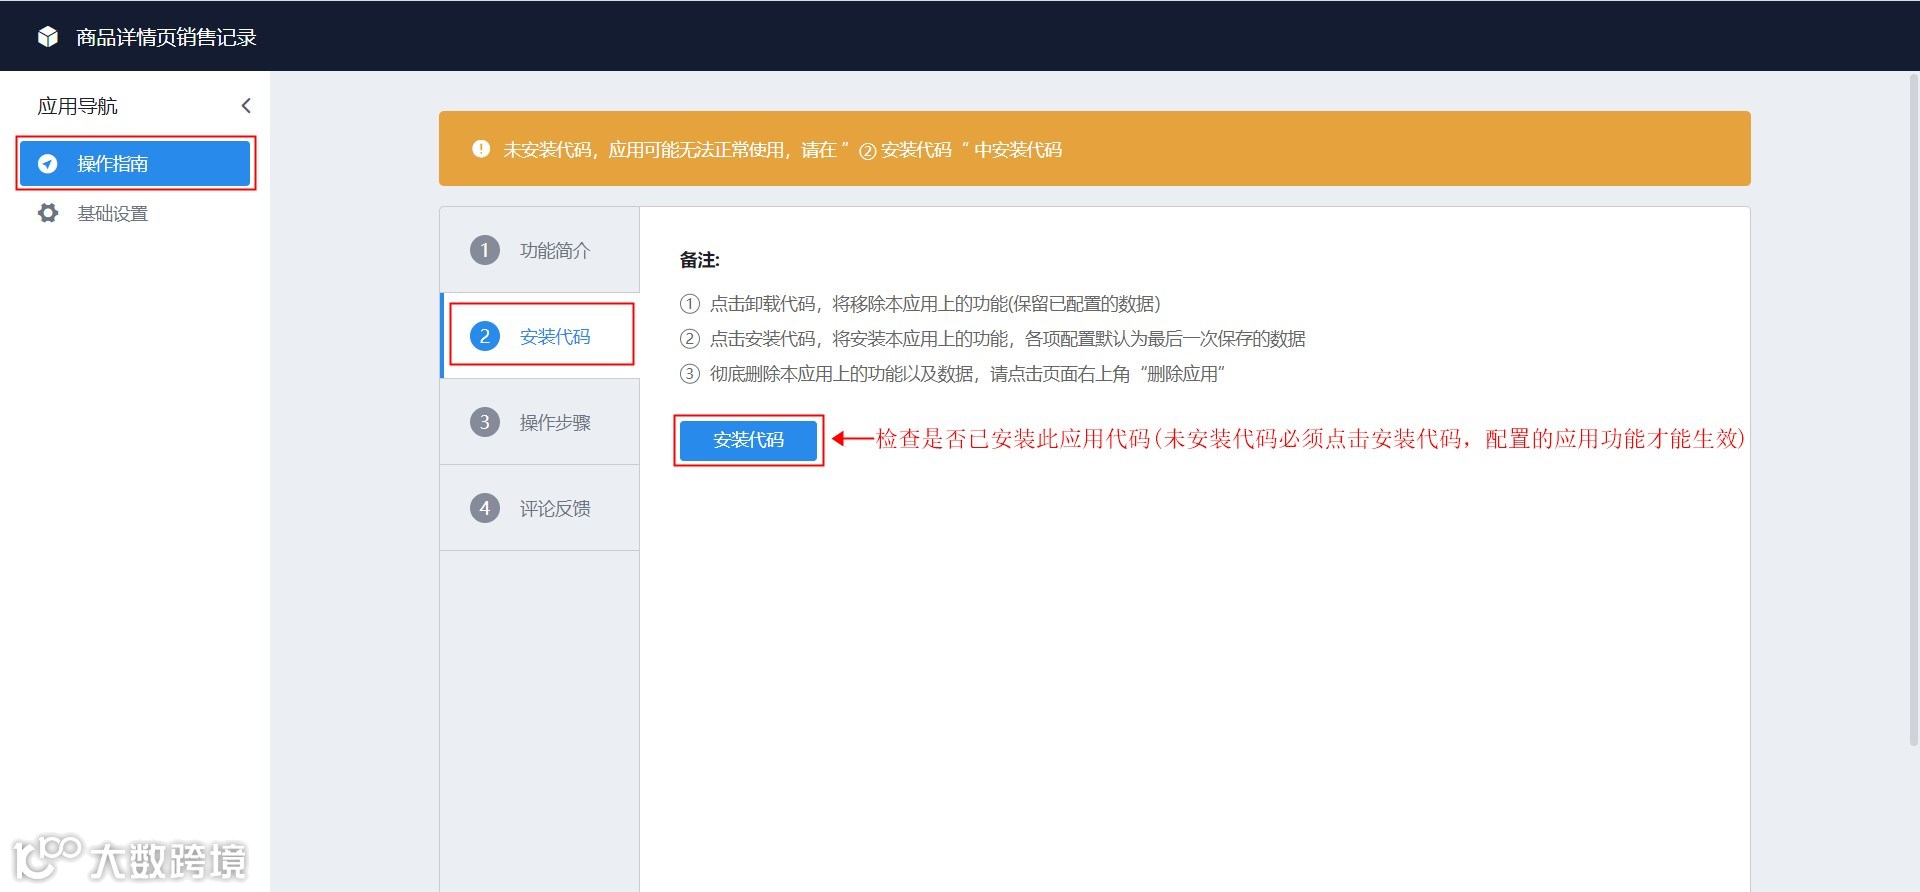Click the cube logo icon in header
1920x892 pixels.
tap(48, 37)
